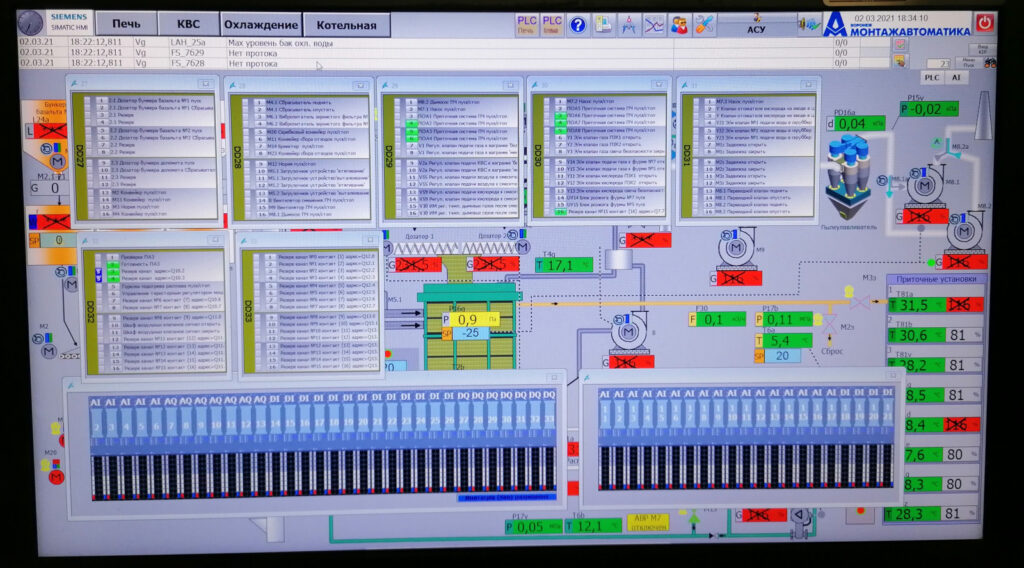1024x568 pixels.
Task: Click the blue help question mark icon
Action: point(577,25)
